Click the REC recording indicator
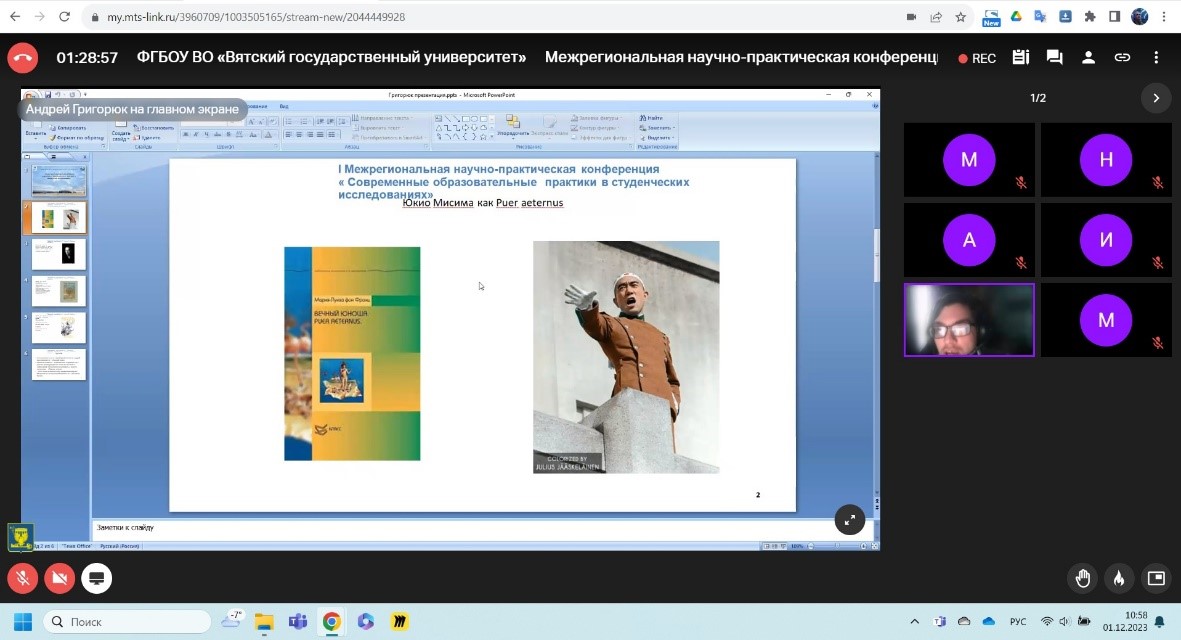The width and height of the screenshot is (1181, 640). pos(977,58)
